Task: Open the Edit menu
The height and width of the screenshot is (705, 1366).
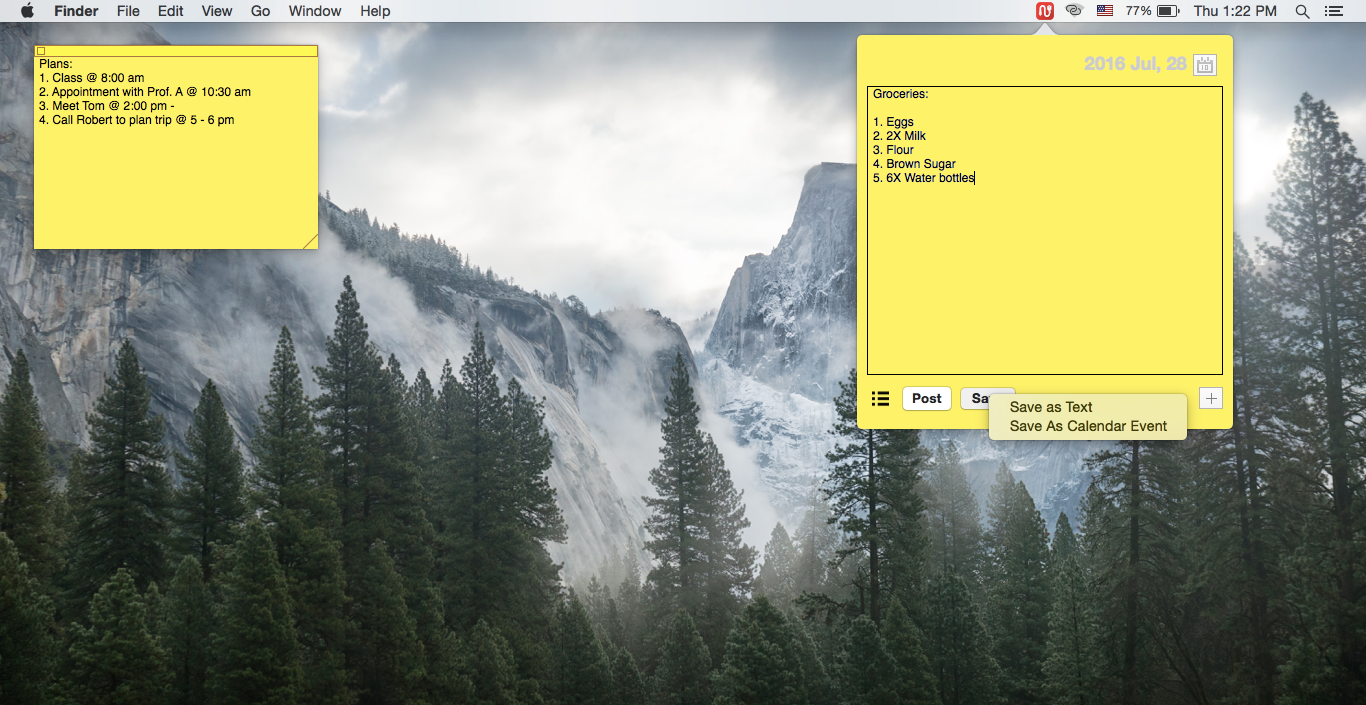Action: (x=171, y=11)
